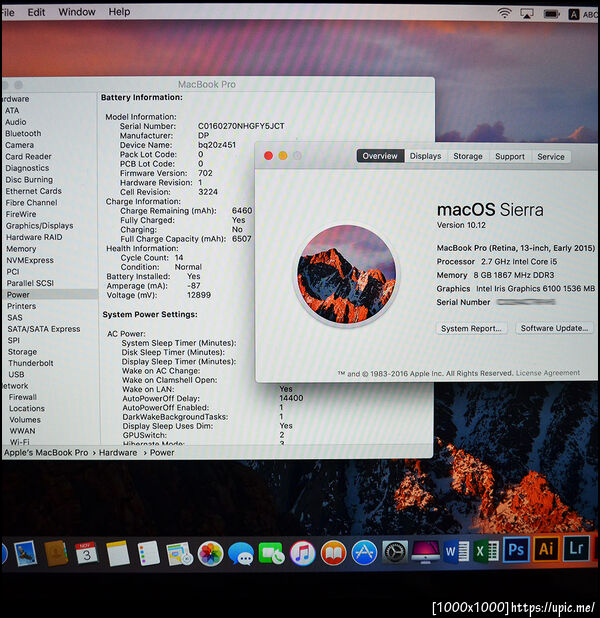The width and height of the screenshot is (600, 618).
Task: Select Printers in the sidebar
Action: pyautogui.click(x=22, y=306)
